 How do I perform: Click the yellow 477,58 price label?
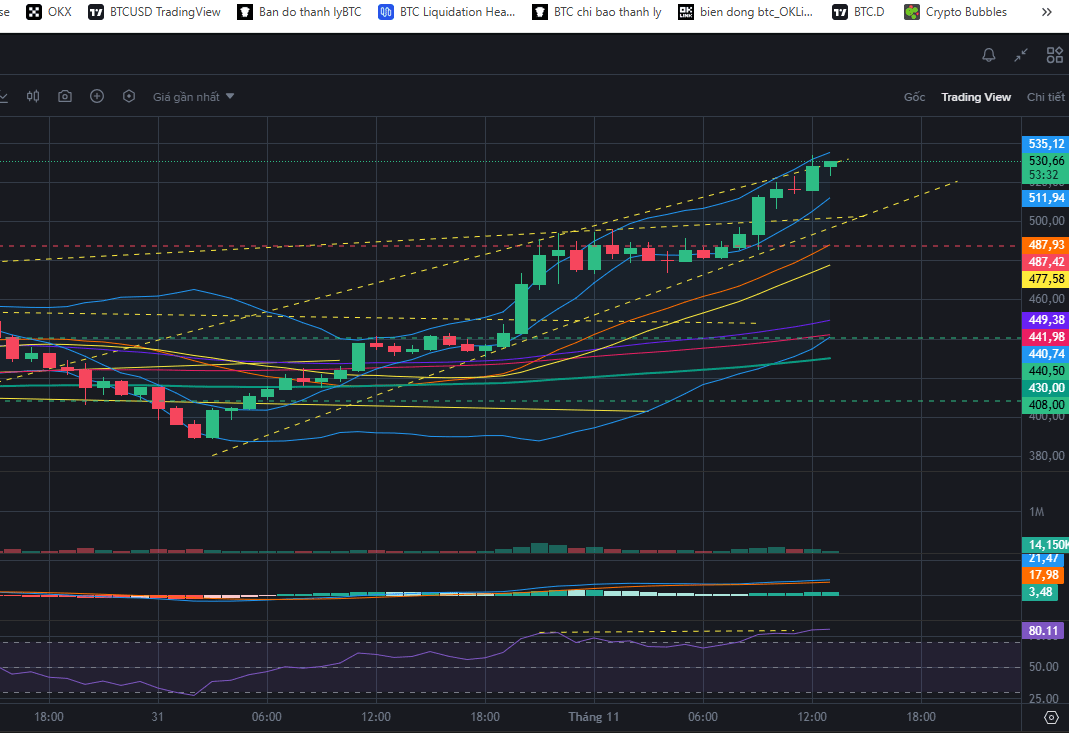(1046, 279)
